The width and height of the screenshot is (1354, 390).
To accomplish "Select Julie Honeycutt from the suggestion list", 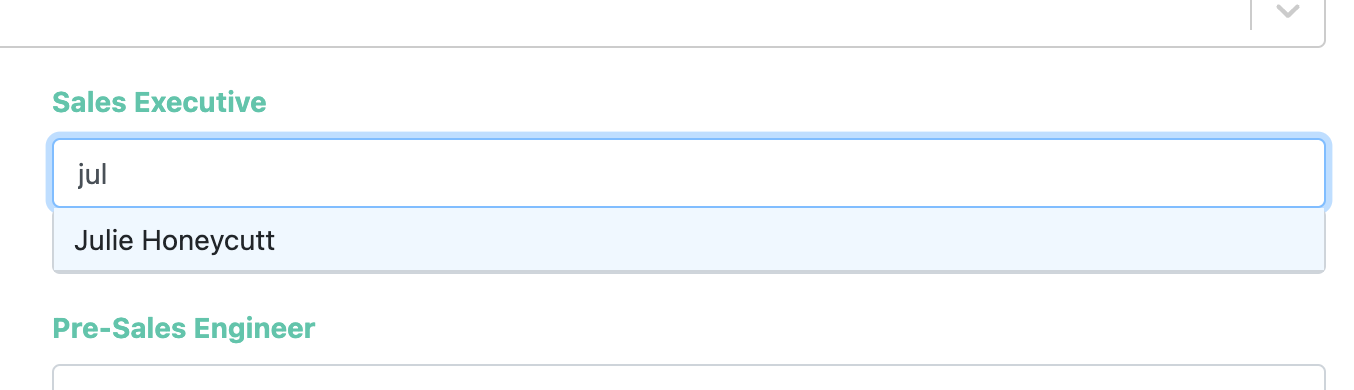I will click(x=688, y=240).
